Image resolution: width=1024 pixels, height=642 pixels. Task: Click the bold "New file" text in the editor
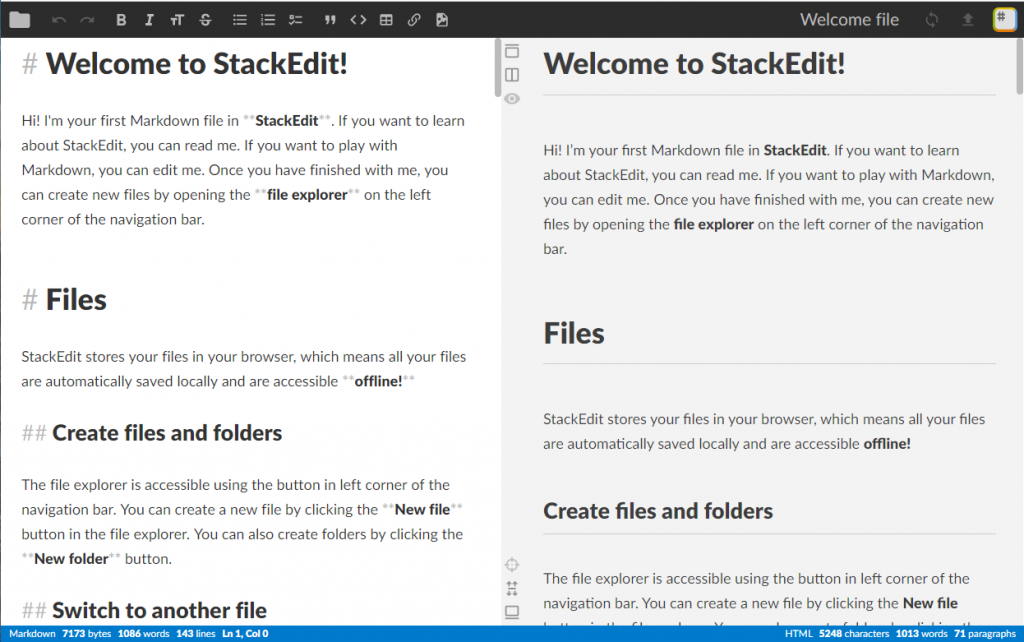[x=422, y=509]
